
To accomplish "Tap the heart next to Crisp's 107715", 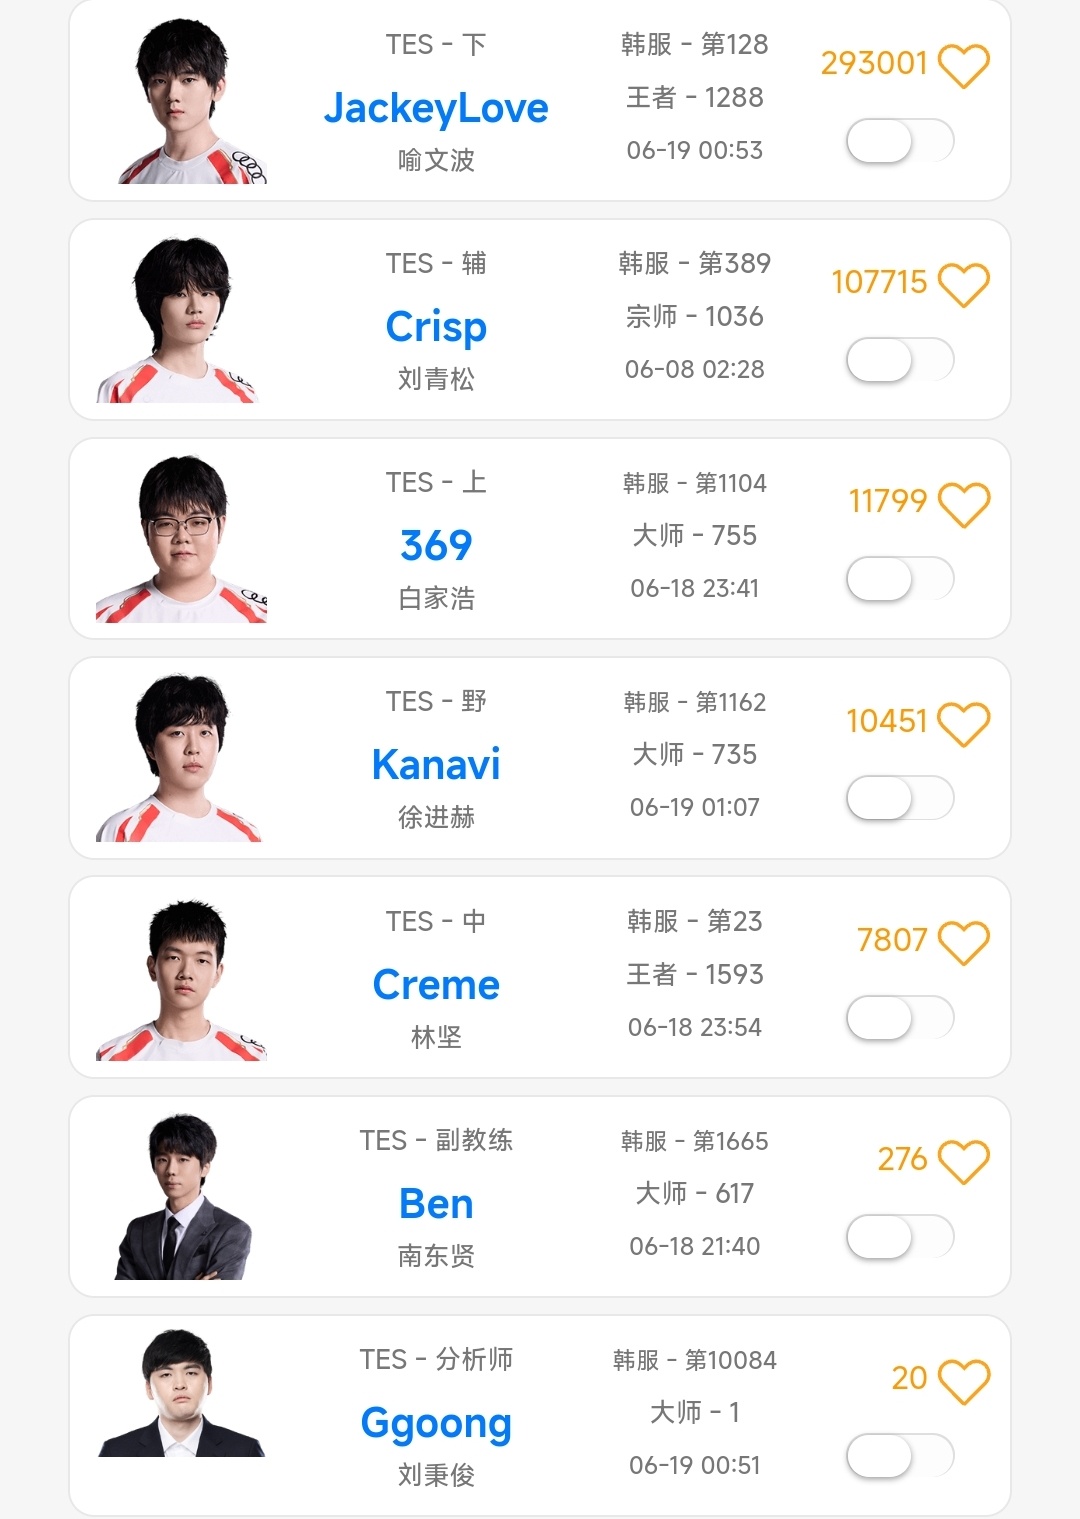I will pos(964,285).
